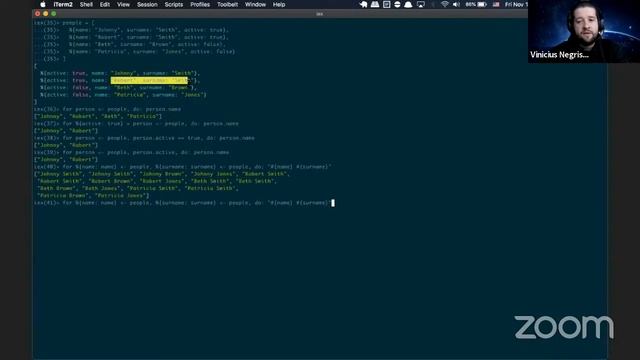Click the result row with name "Beth", surname "Brown"
This screenshot has height=360, width=640.
tap(118, 87)
